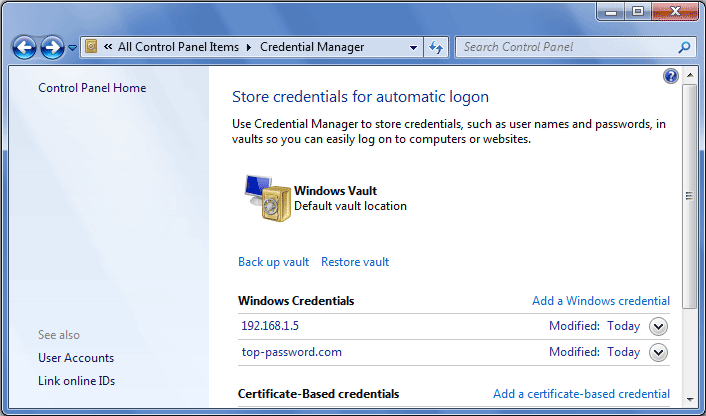706x416 pixels.
Task: Open User Accounts in See also
Action: (x=76, y=358)
